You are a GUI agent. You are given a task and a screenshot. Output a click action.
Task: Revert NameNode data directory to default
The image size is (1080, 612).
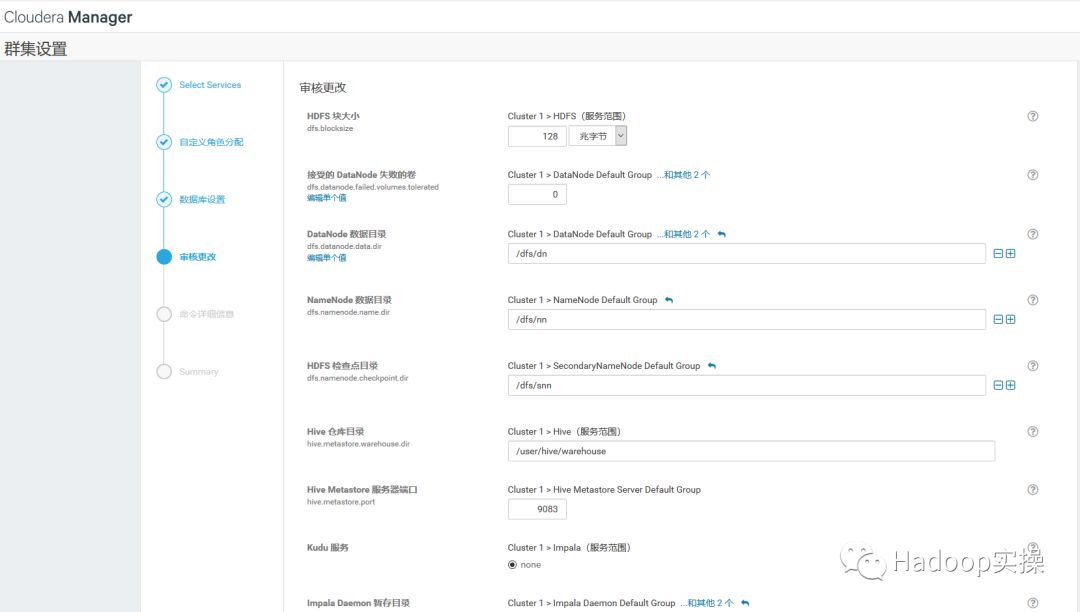(x=669, y=300)
